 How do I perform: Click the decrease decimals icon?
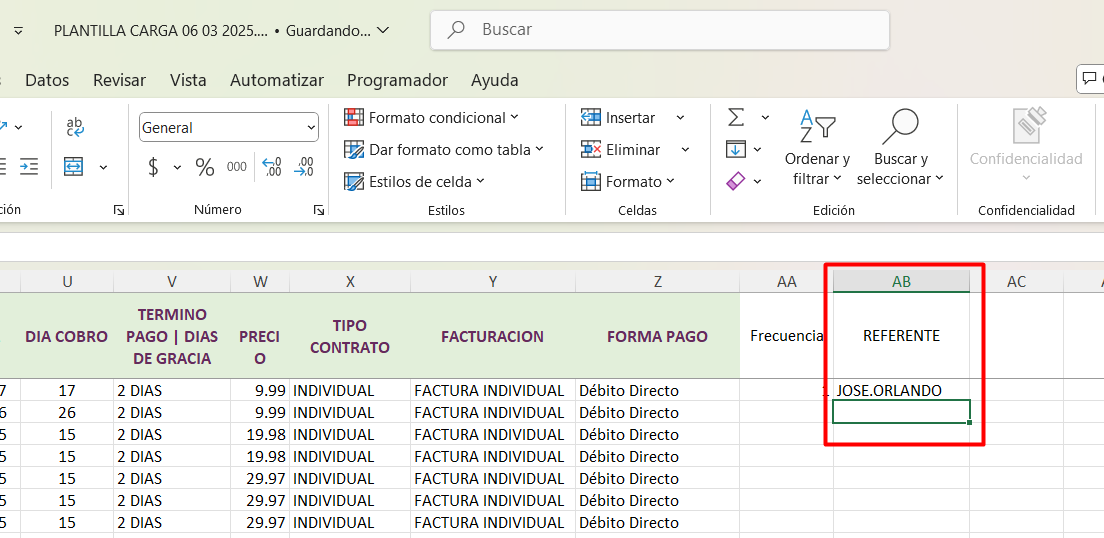(304, 167)
